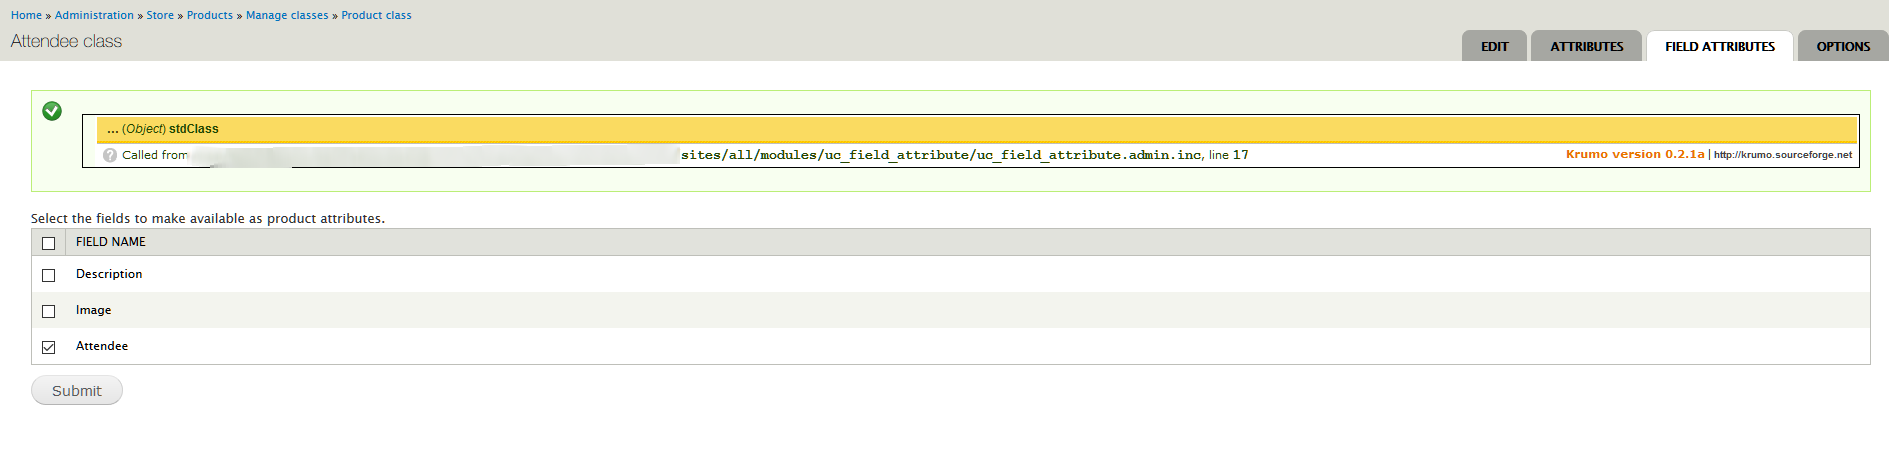Enable the Image field checkbox
This screenshot has height=463, width=1889.
point(48,311)
